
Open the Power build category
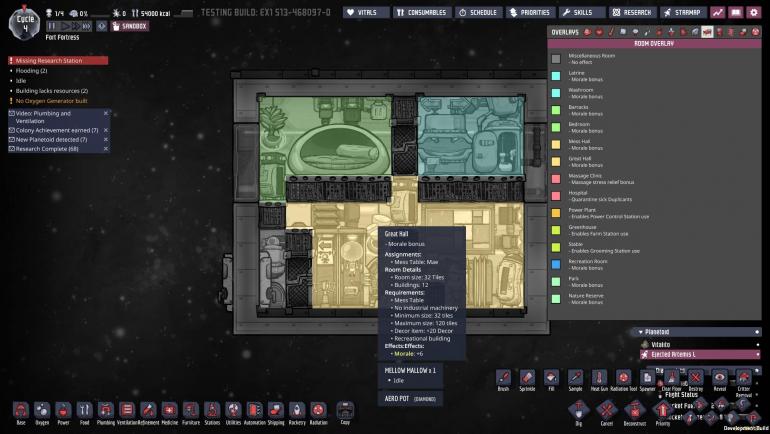[x=63, y=412]
